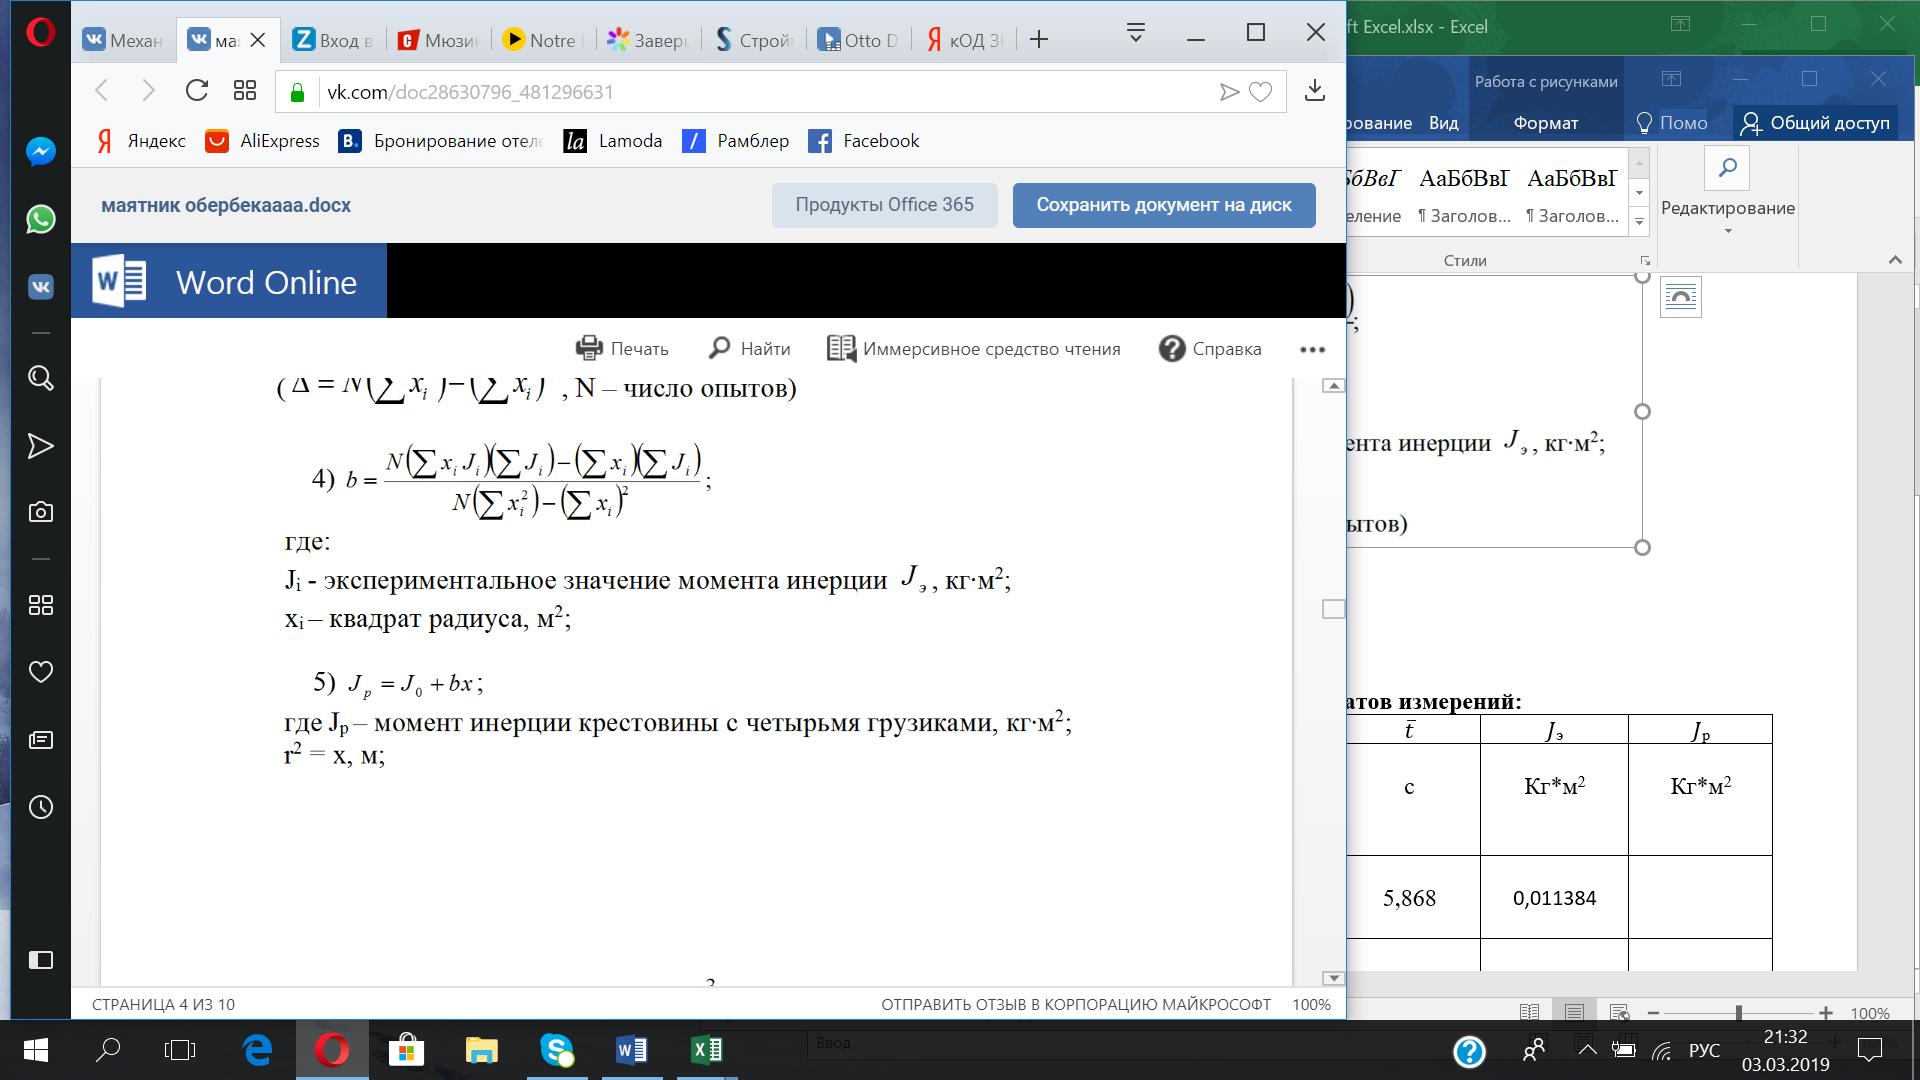
Task: Open Найти search in document
Action: coord(750,349)
